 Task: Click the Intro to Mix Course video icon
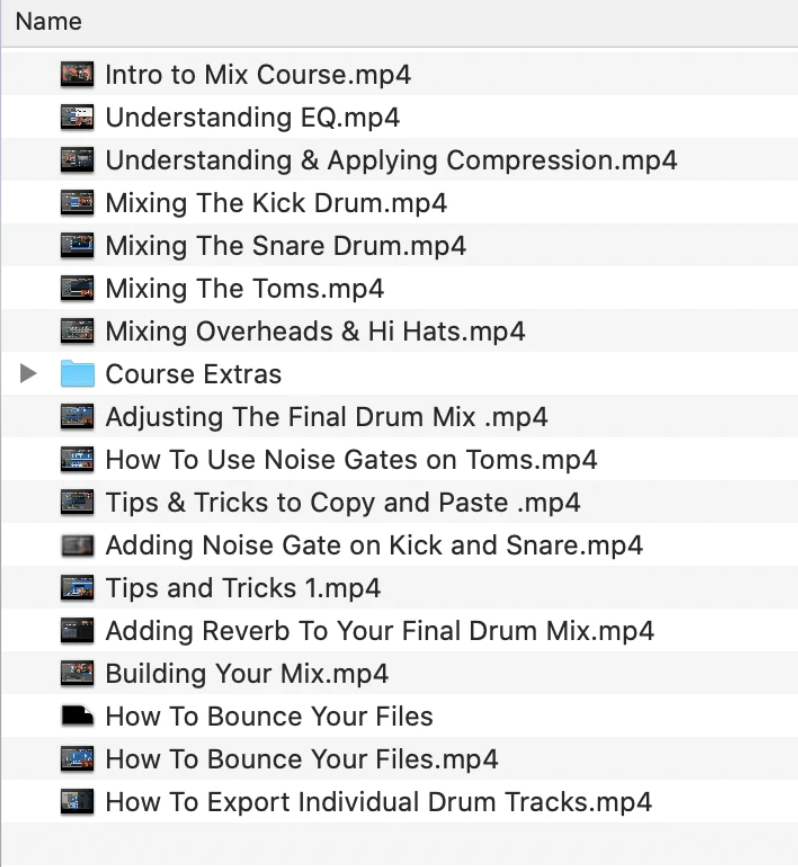coord(77,74)
